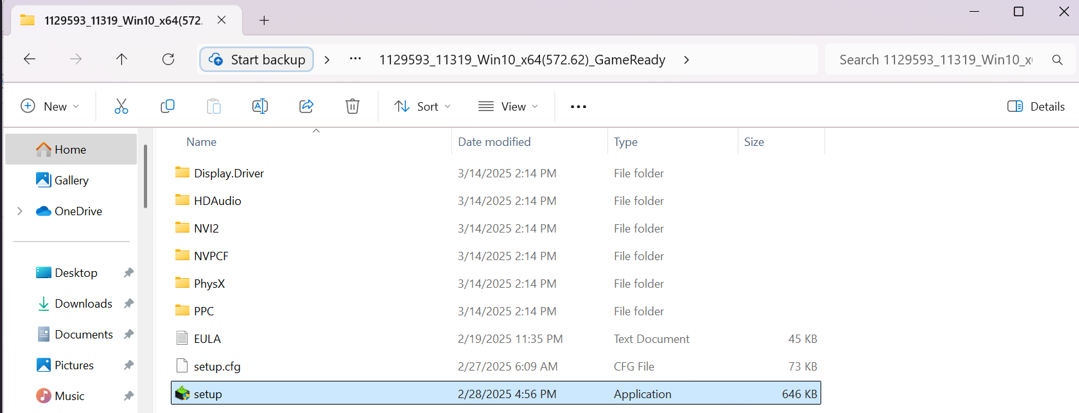This screenshot has height=413, width=1079.
Task: Click the search box input field
Action: click(x=935, y=60)
